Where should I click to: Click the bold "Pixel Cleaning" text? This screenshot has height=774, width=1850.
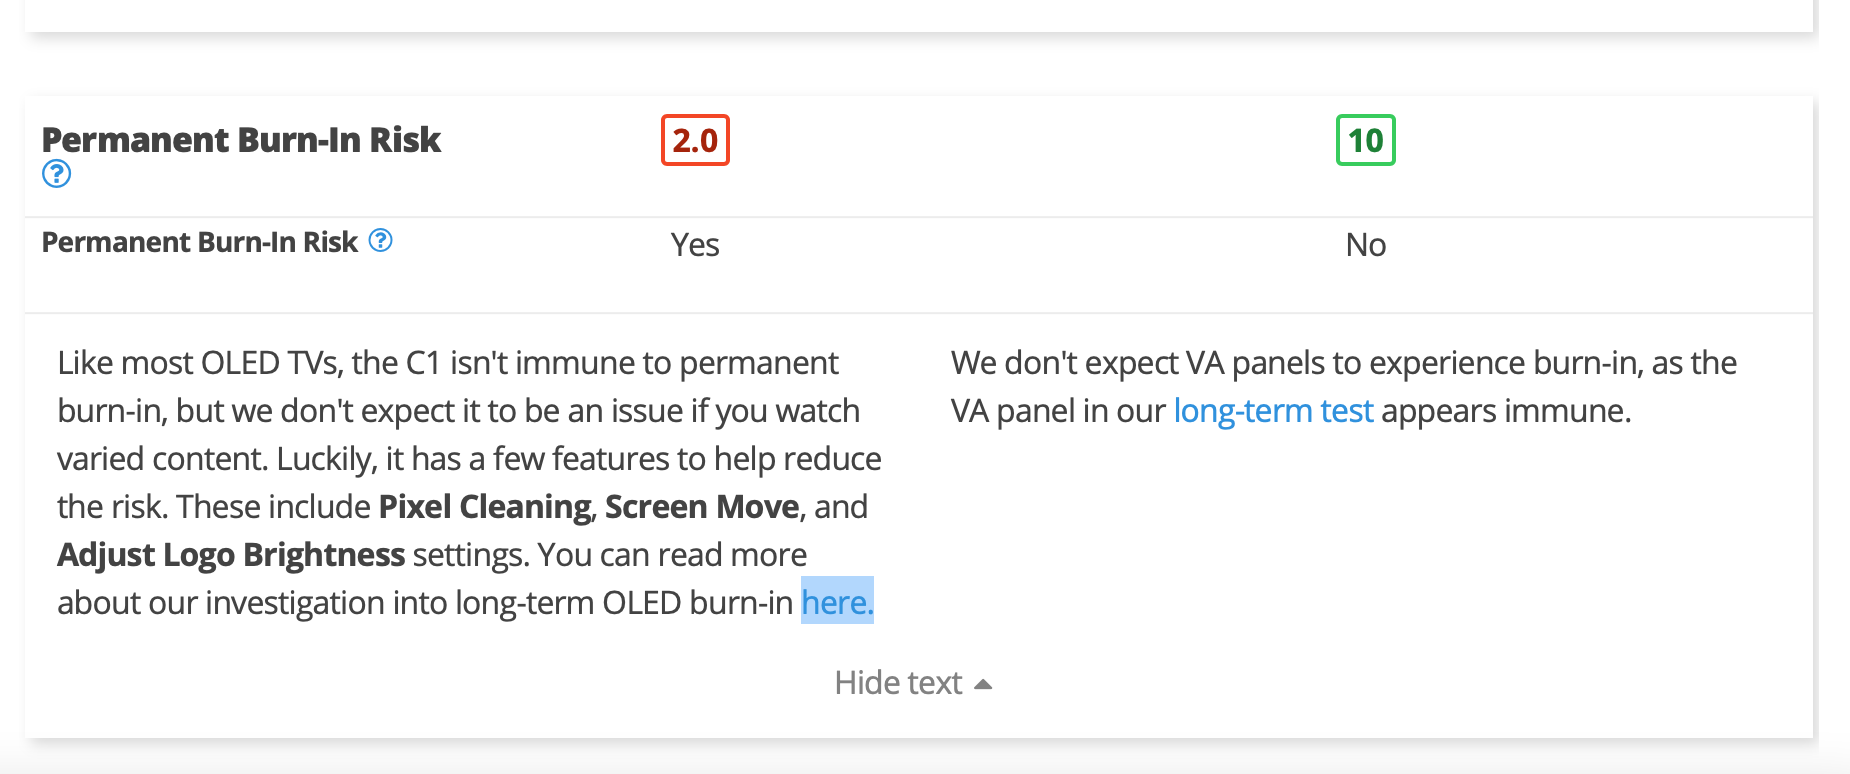484,507
